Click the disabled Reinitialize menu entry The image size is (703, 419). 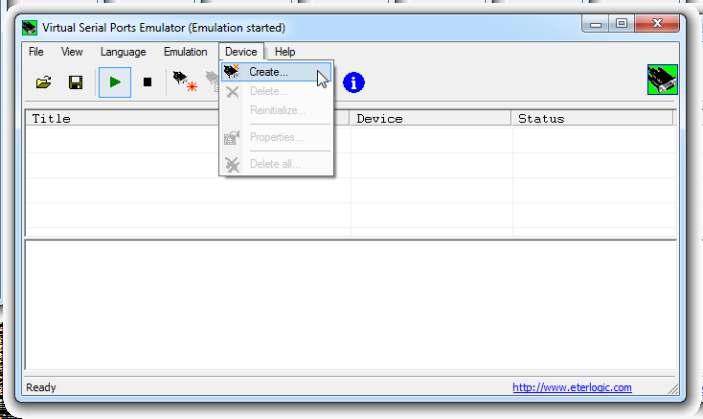pos(276,110)
